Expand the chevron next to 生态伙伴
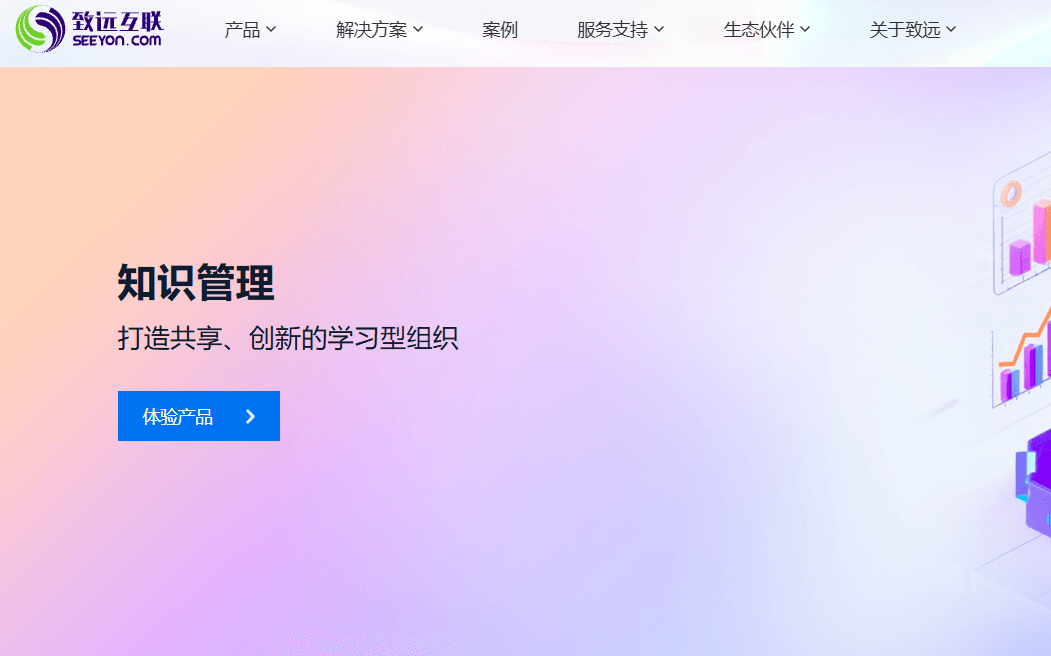Viewport: 1051px width, 656px height. 805,29
